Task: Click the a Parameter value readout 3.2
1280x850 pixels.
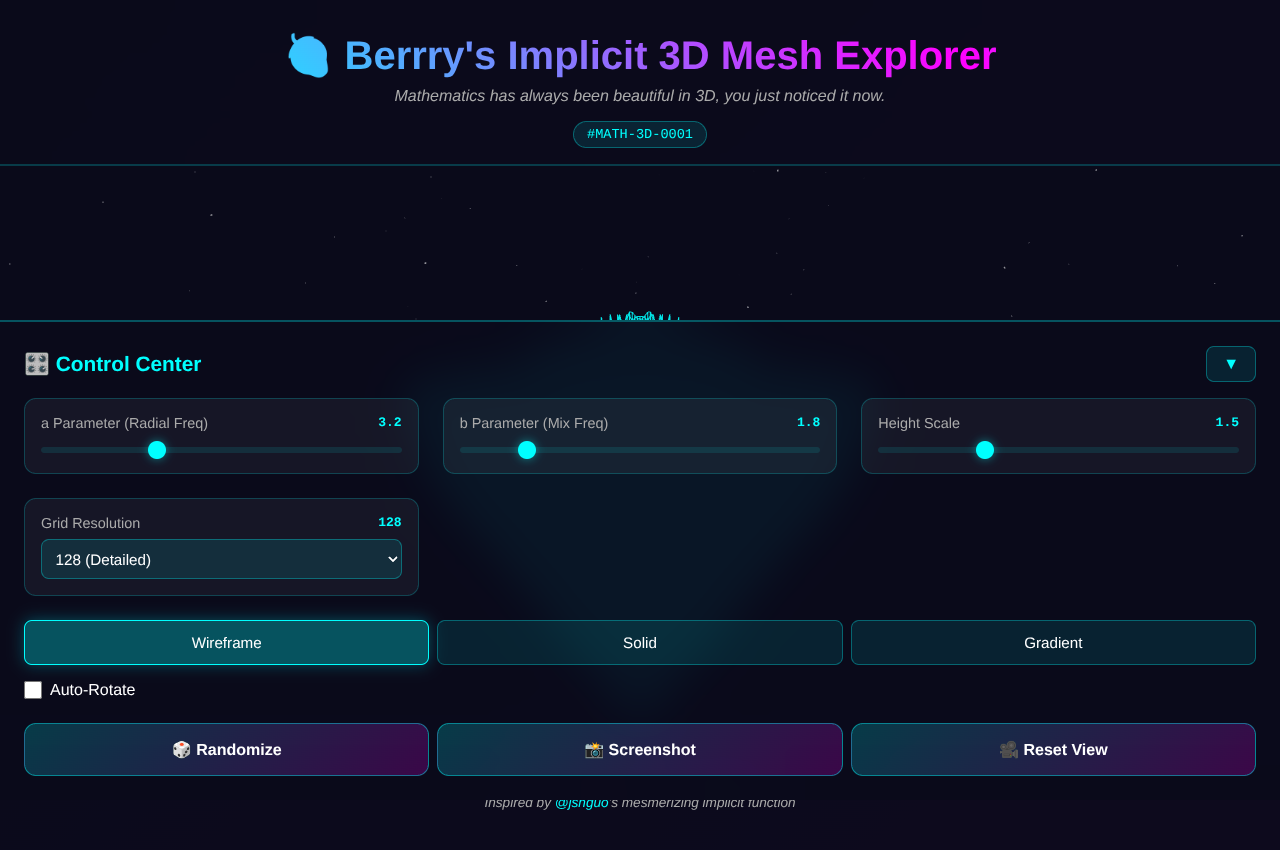Action: (390, 422)
